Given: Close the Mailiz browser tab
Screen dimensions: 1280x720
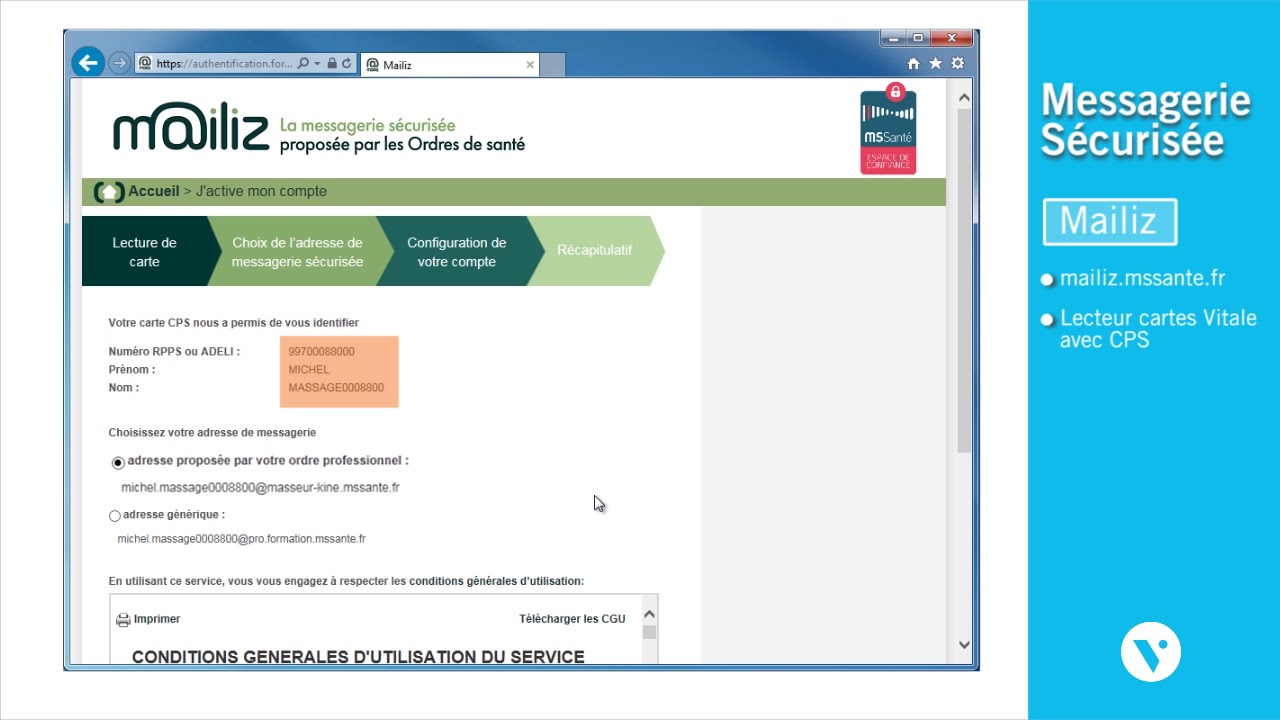Looking at the screenshot, I should point(530,65).
